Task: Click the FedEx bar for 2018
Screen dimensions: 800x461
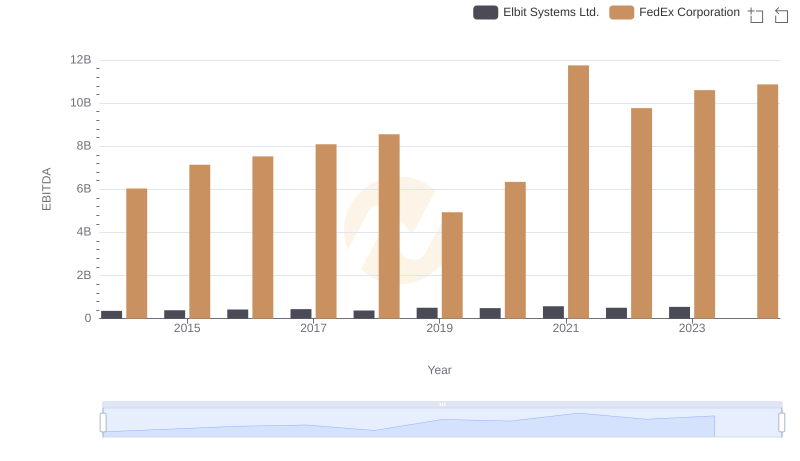Action: 389,226
